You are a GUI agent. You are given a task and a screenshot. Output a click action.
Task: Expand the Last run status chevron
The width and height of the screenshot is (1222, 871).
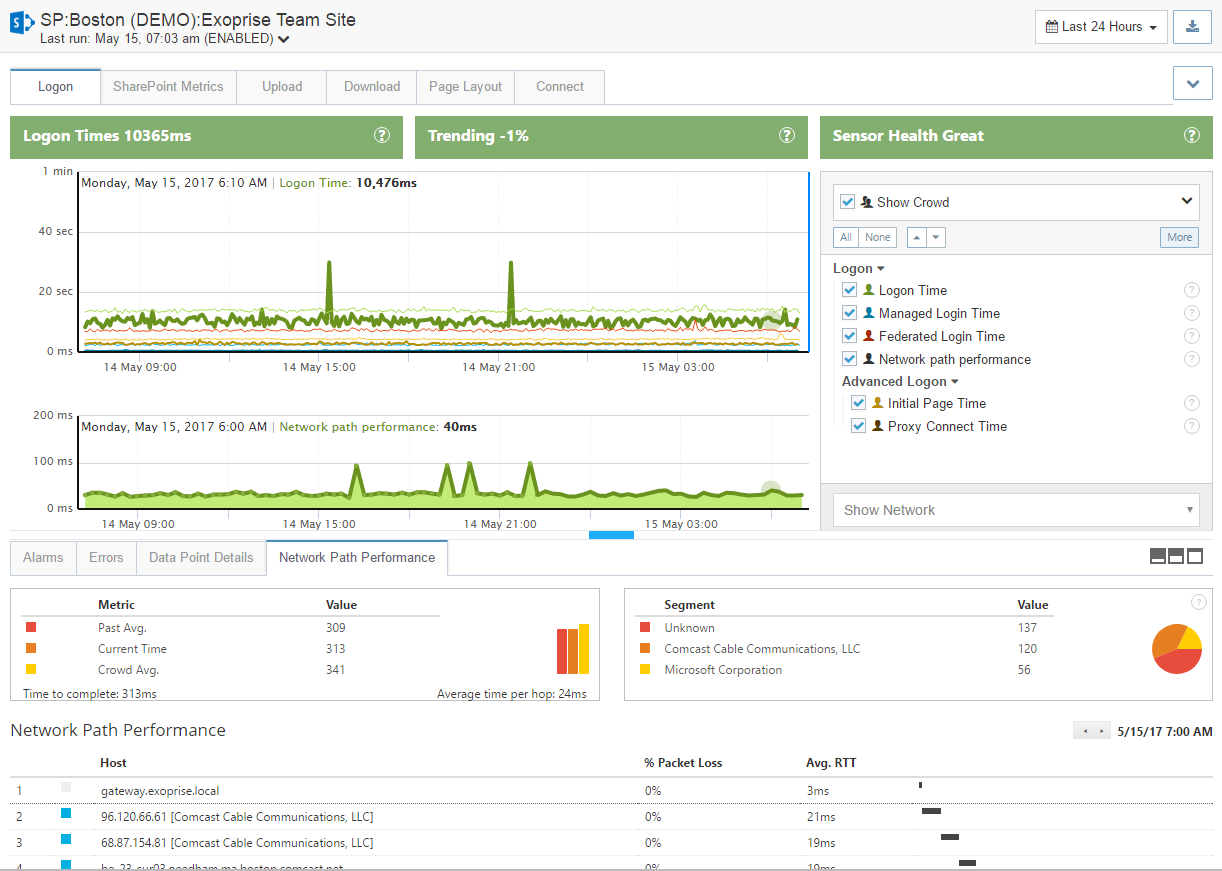click(x=284, y=40)
